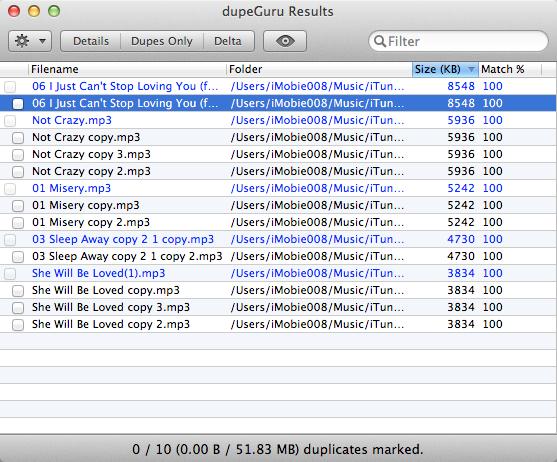Sort by Match % column header

(510, 69)
